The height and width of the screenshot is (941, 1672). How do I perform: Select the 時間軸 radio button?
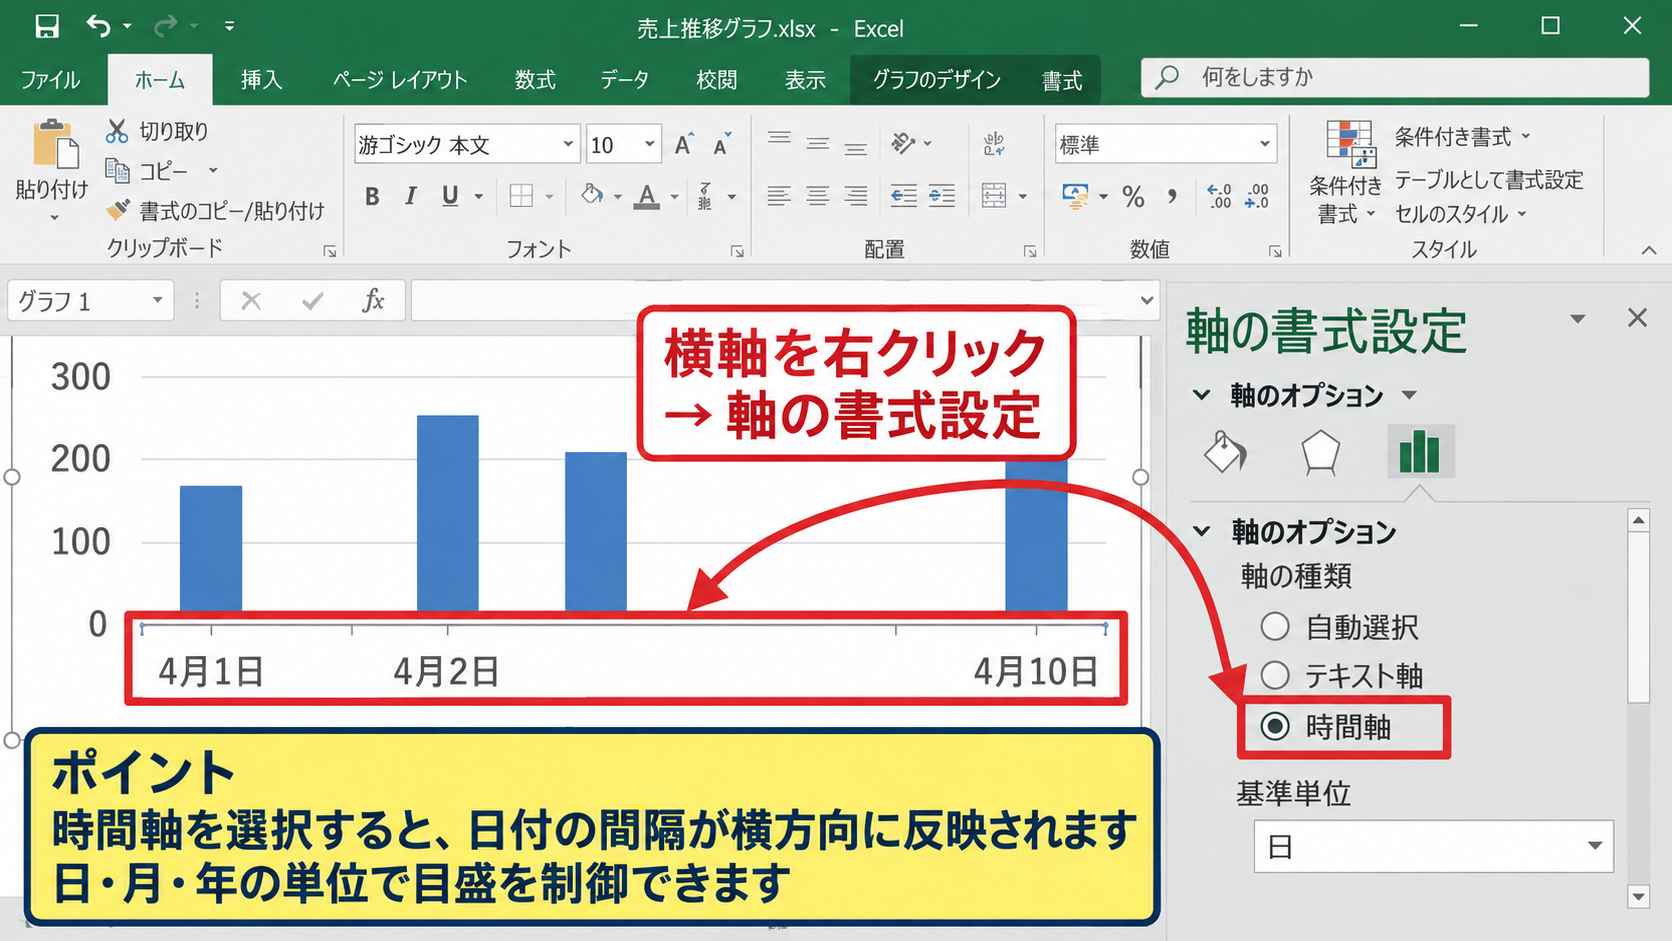click(x=1274, y=726)
